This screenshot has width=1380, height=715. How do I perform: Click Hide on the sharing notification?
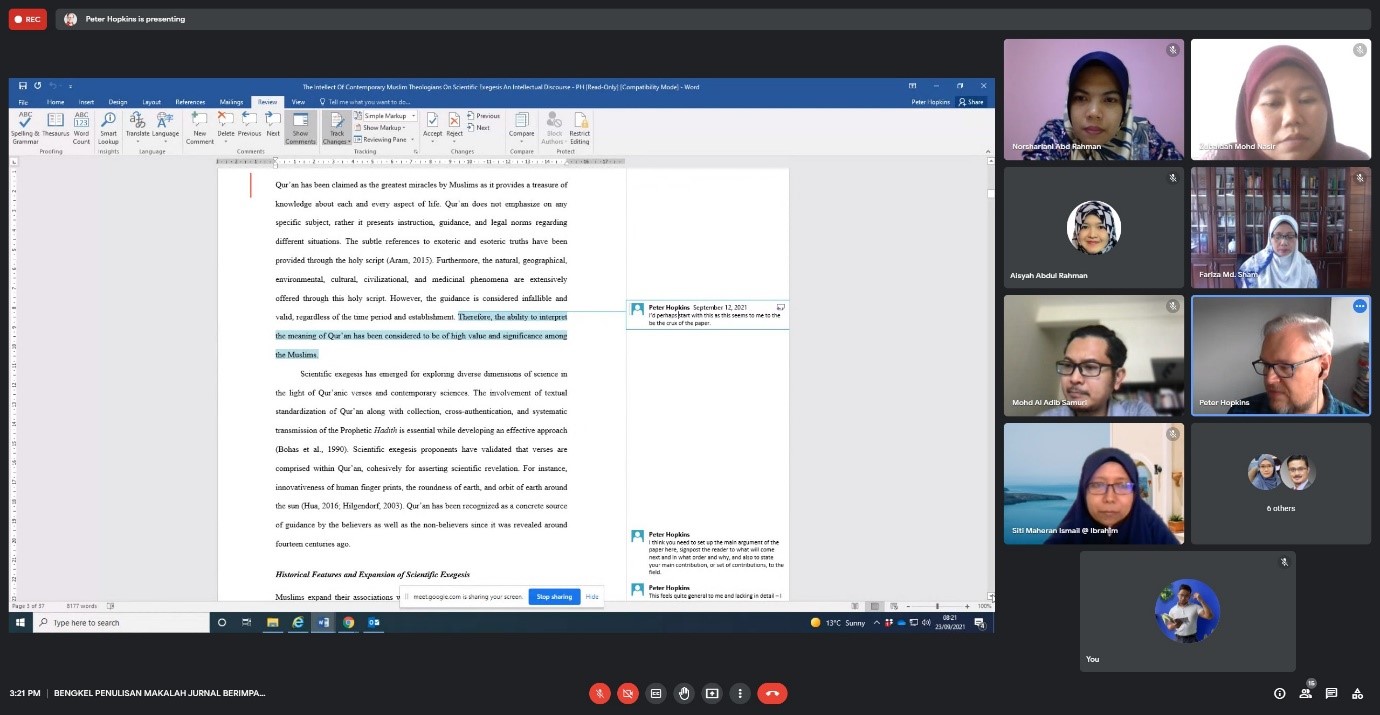pyautogui.click(x=592, y=597)
